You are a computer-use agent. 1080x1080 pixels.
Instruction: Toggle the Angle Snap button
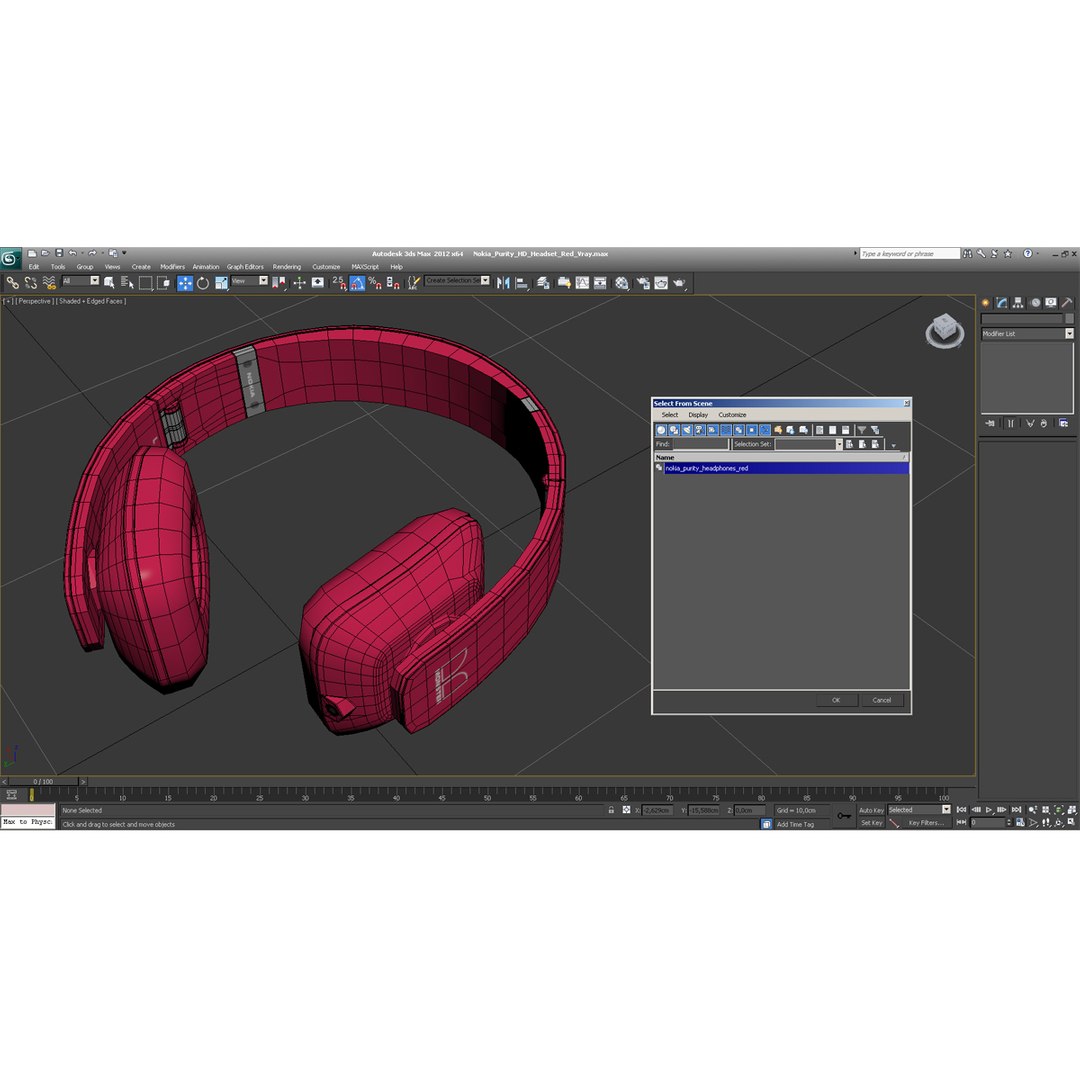(357, 282)
